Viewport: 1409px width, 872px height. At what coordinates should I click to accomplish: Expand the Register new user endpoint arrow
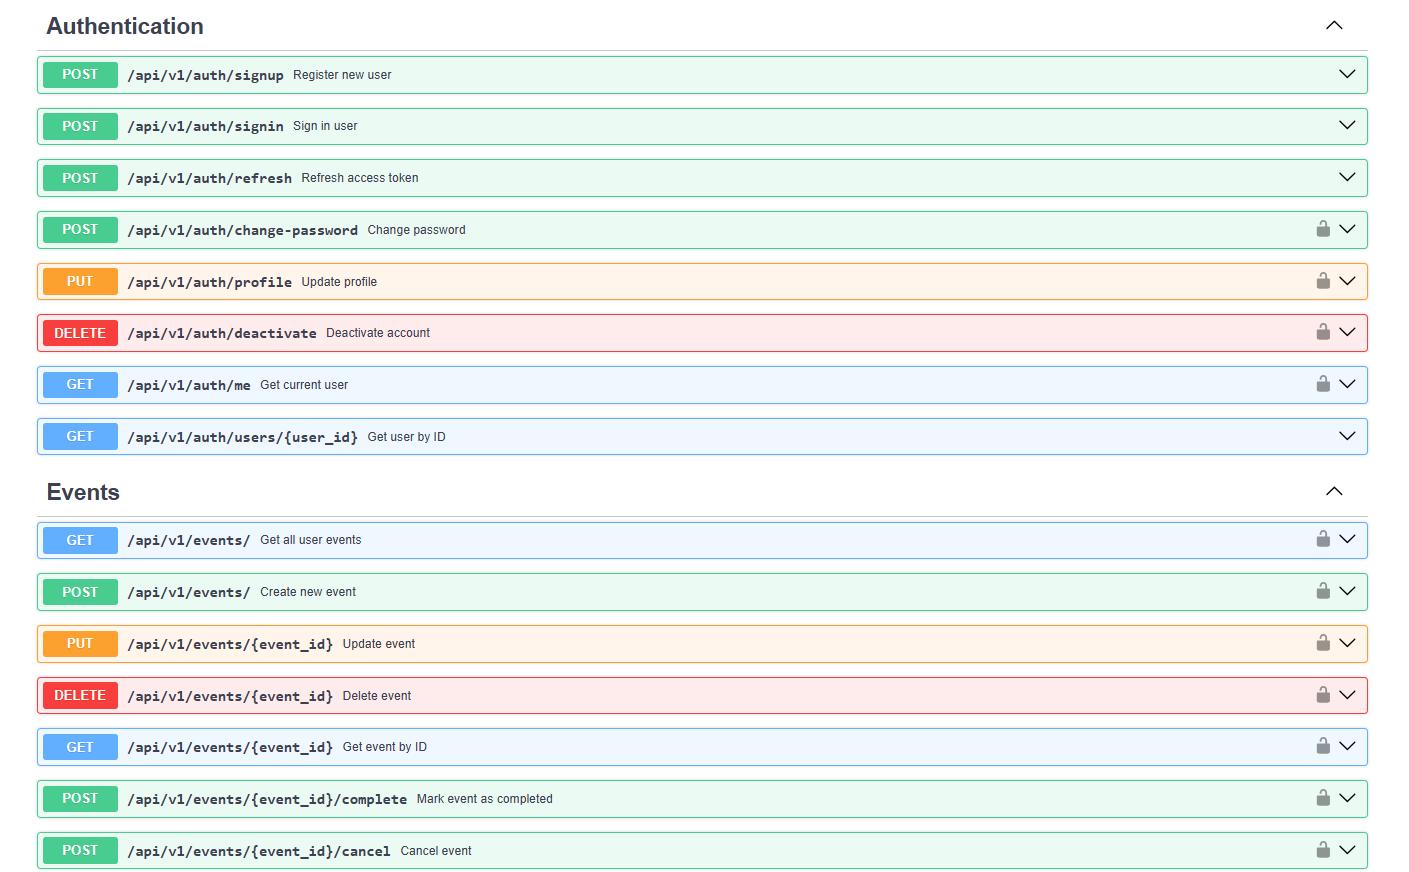tap(1346, 75)
